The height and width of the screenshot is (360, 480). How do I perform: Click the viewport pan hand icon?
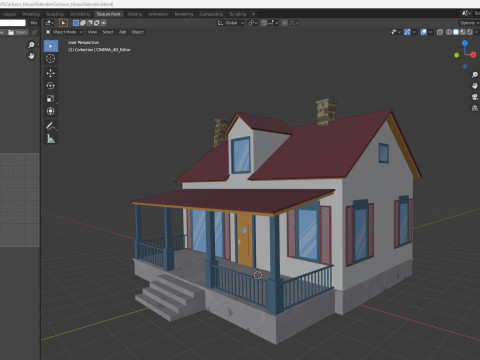(x=475, y=86)
